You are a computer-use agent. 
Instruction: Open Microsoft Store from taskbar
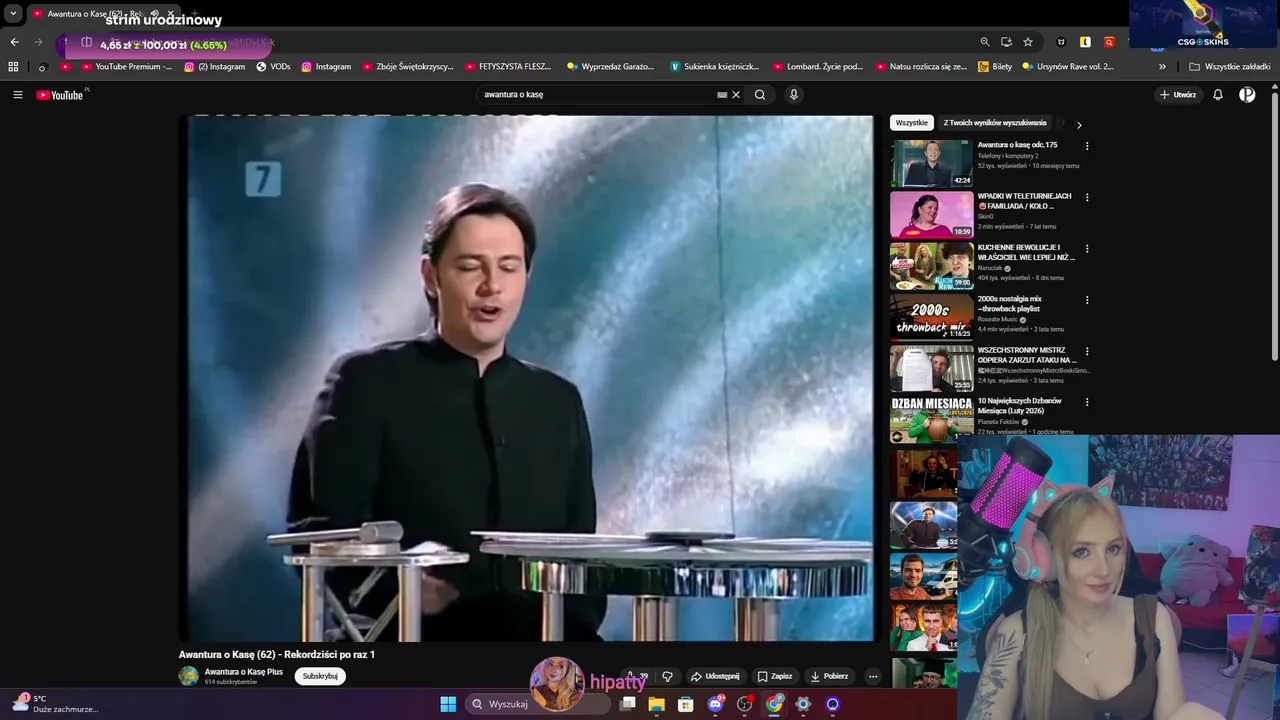pos(685,704)
